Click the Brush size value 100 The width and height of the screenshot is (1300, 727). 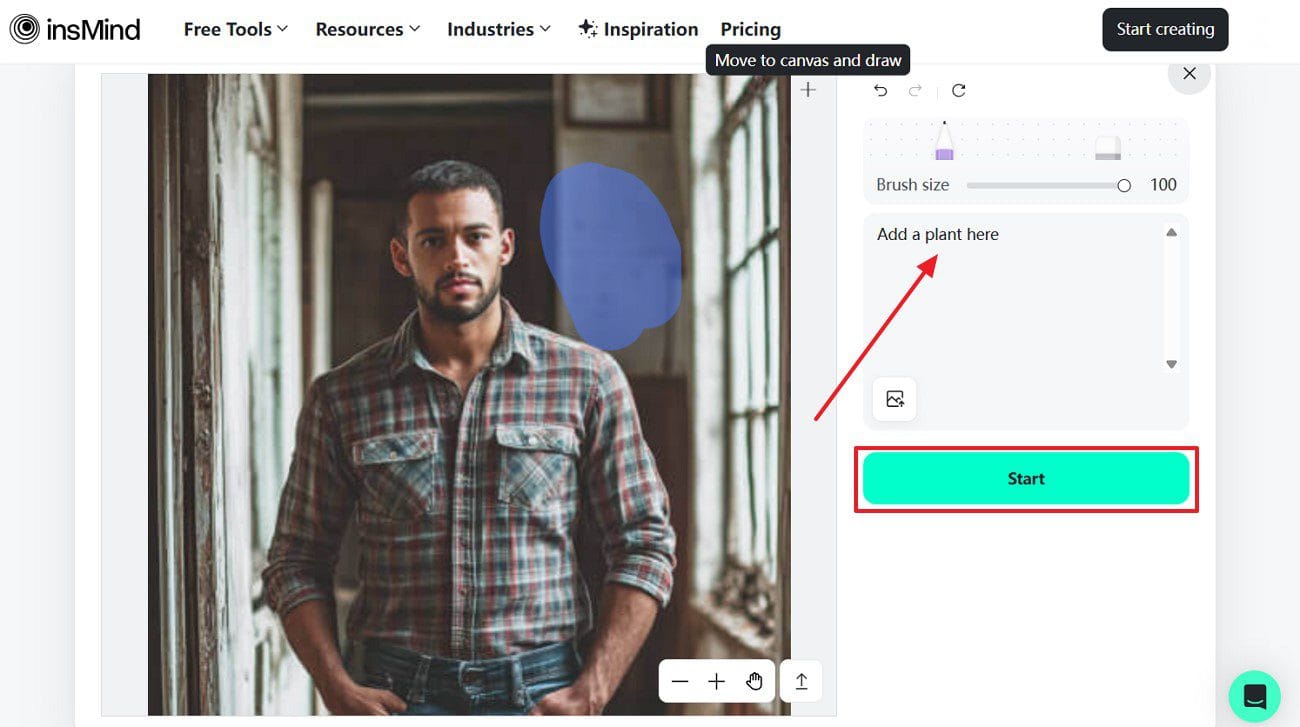pyautogui.click(x=1163, y=185)
